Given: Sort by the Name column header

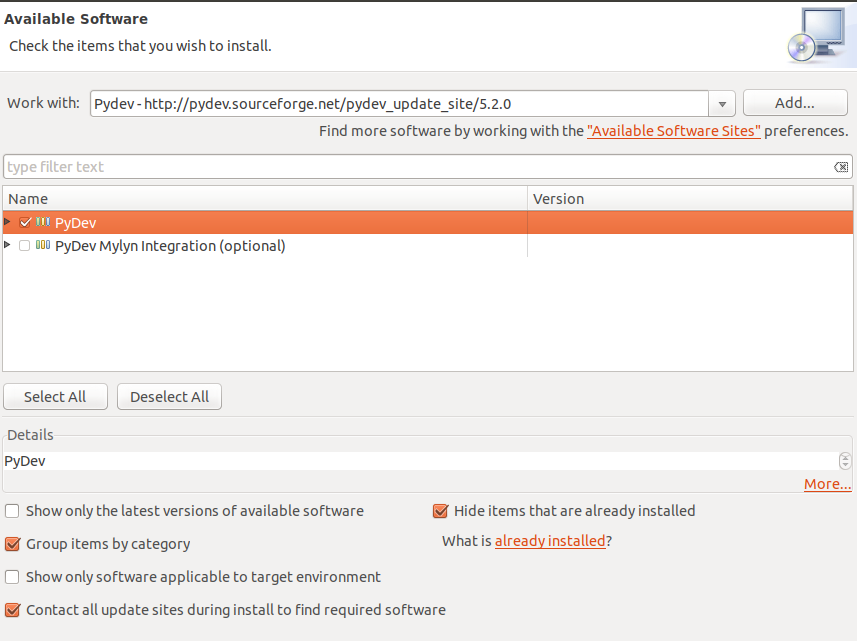Looking at the screenshot, I should tap(264, 199).
